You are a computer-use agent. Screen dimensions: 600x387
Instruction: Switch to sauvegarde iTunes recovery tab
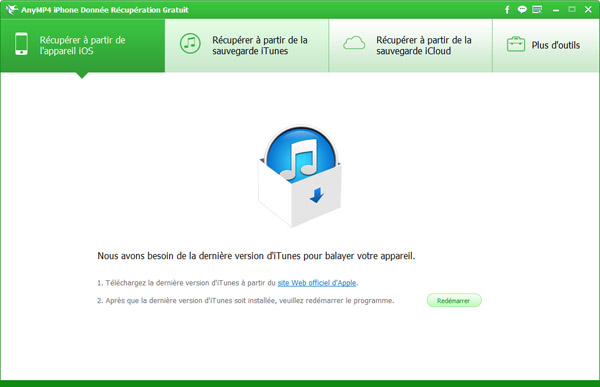tap(247, 46)
